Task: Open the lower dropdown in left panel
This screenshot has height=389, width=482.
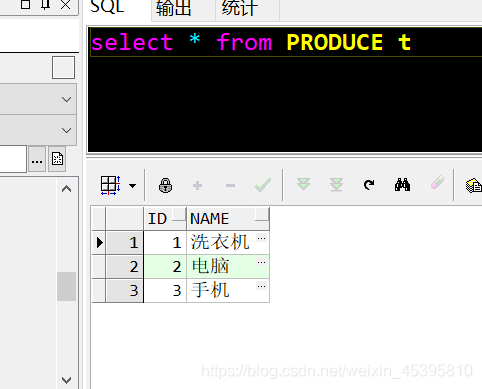Action: click(38, 130)
